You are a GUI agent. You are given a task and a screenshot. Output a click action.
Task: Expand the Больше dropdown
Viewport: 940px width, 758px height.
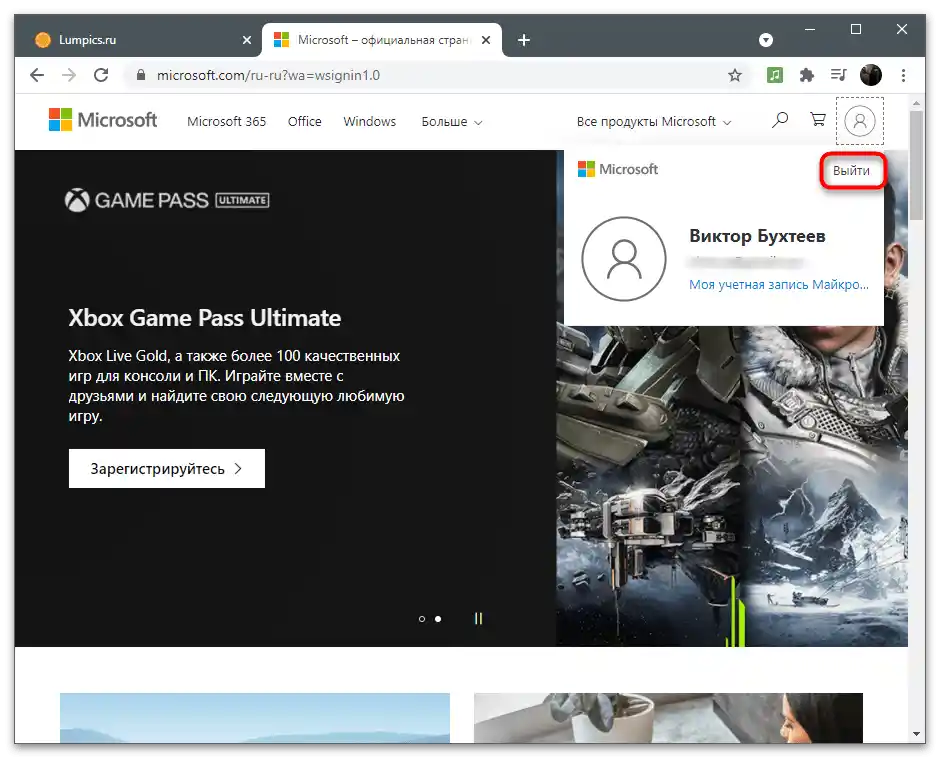click(451, 122)
